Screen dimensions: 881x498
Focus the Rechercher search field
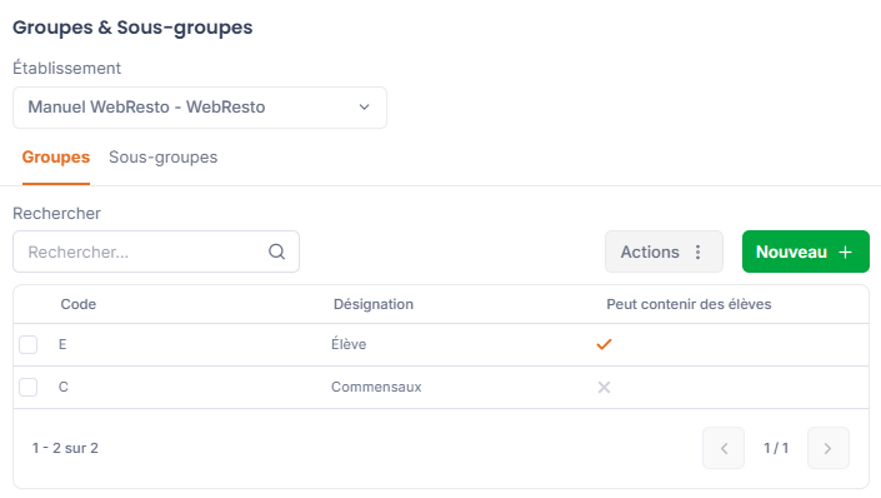(156, 251)
